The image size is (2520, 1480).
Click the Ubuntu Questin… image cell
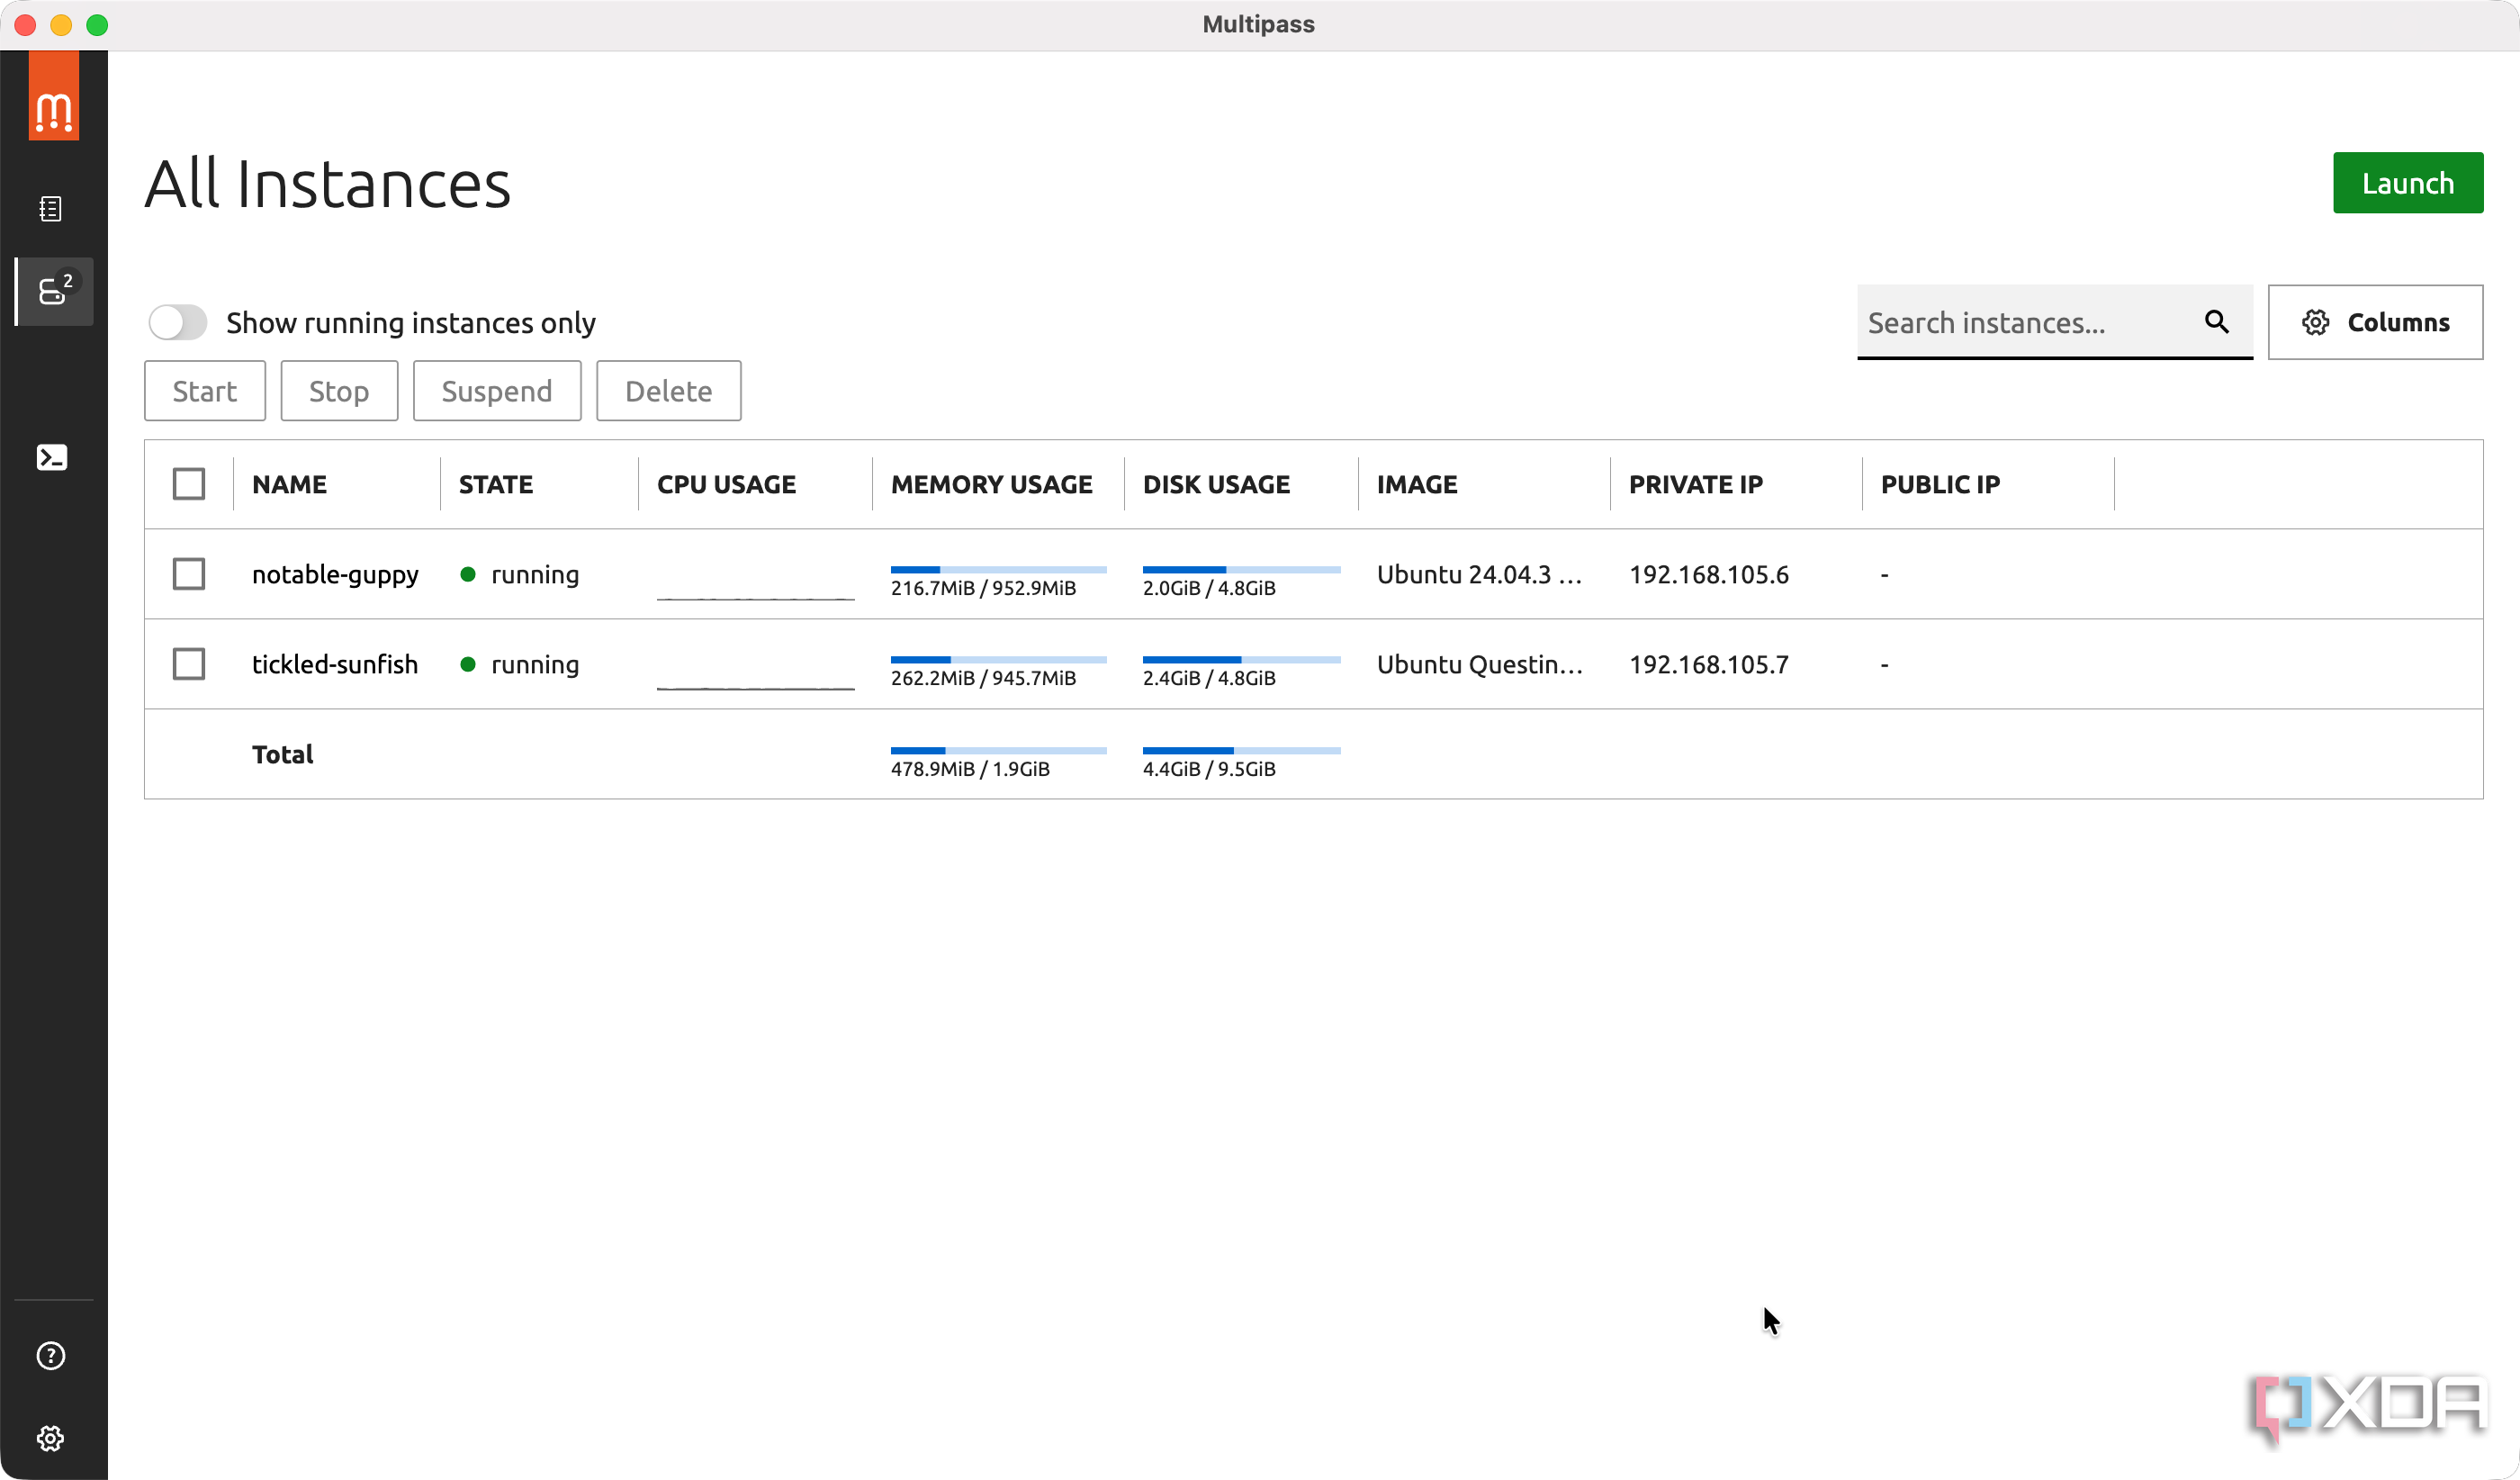[x=1480, y=665]
